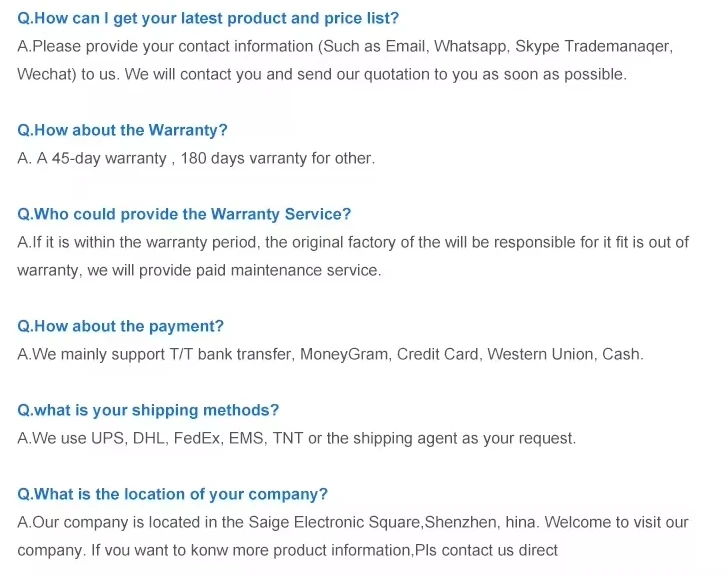Click the company location question heading

[172, 494]
